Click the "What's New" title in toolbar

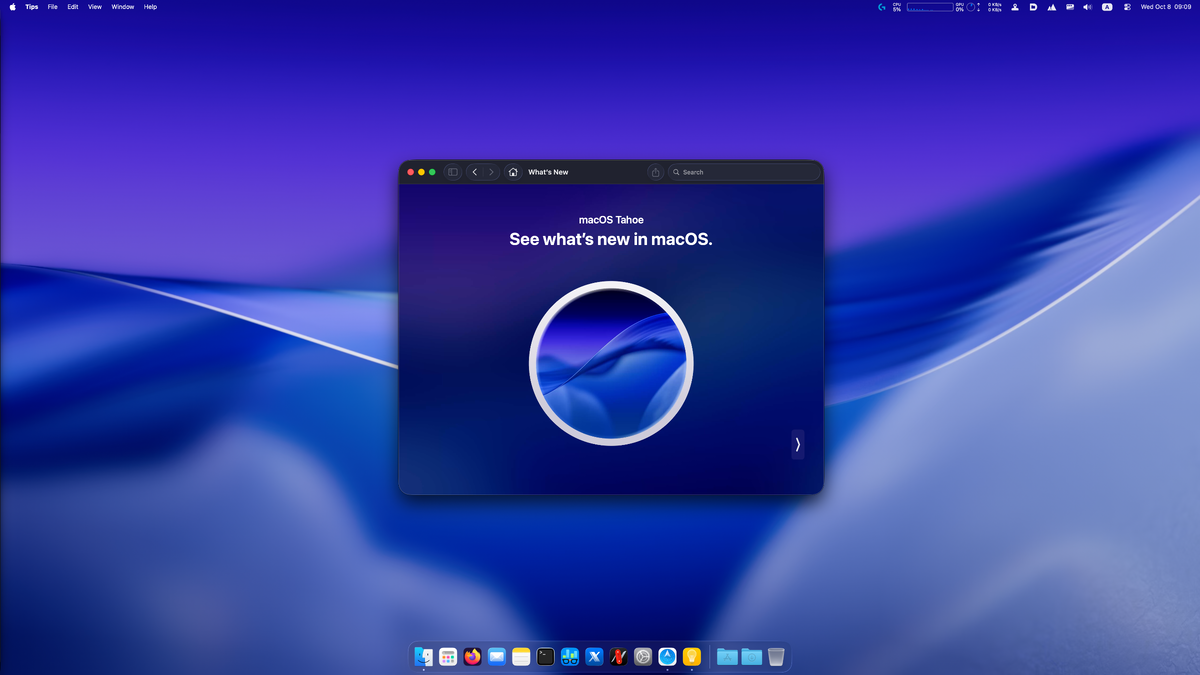548,172
